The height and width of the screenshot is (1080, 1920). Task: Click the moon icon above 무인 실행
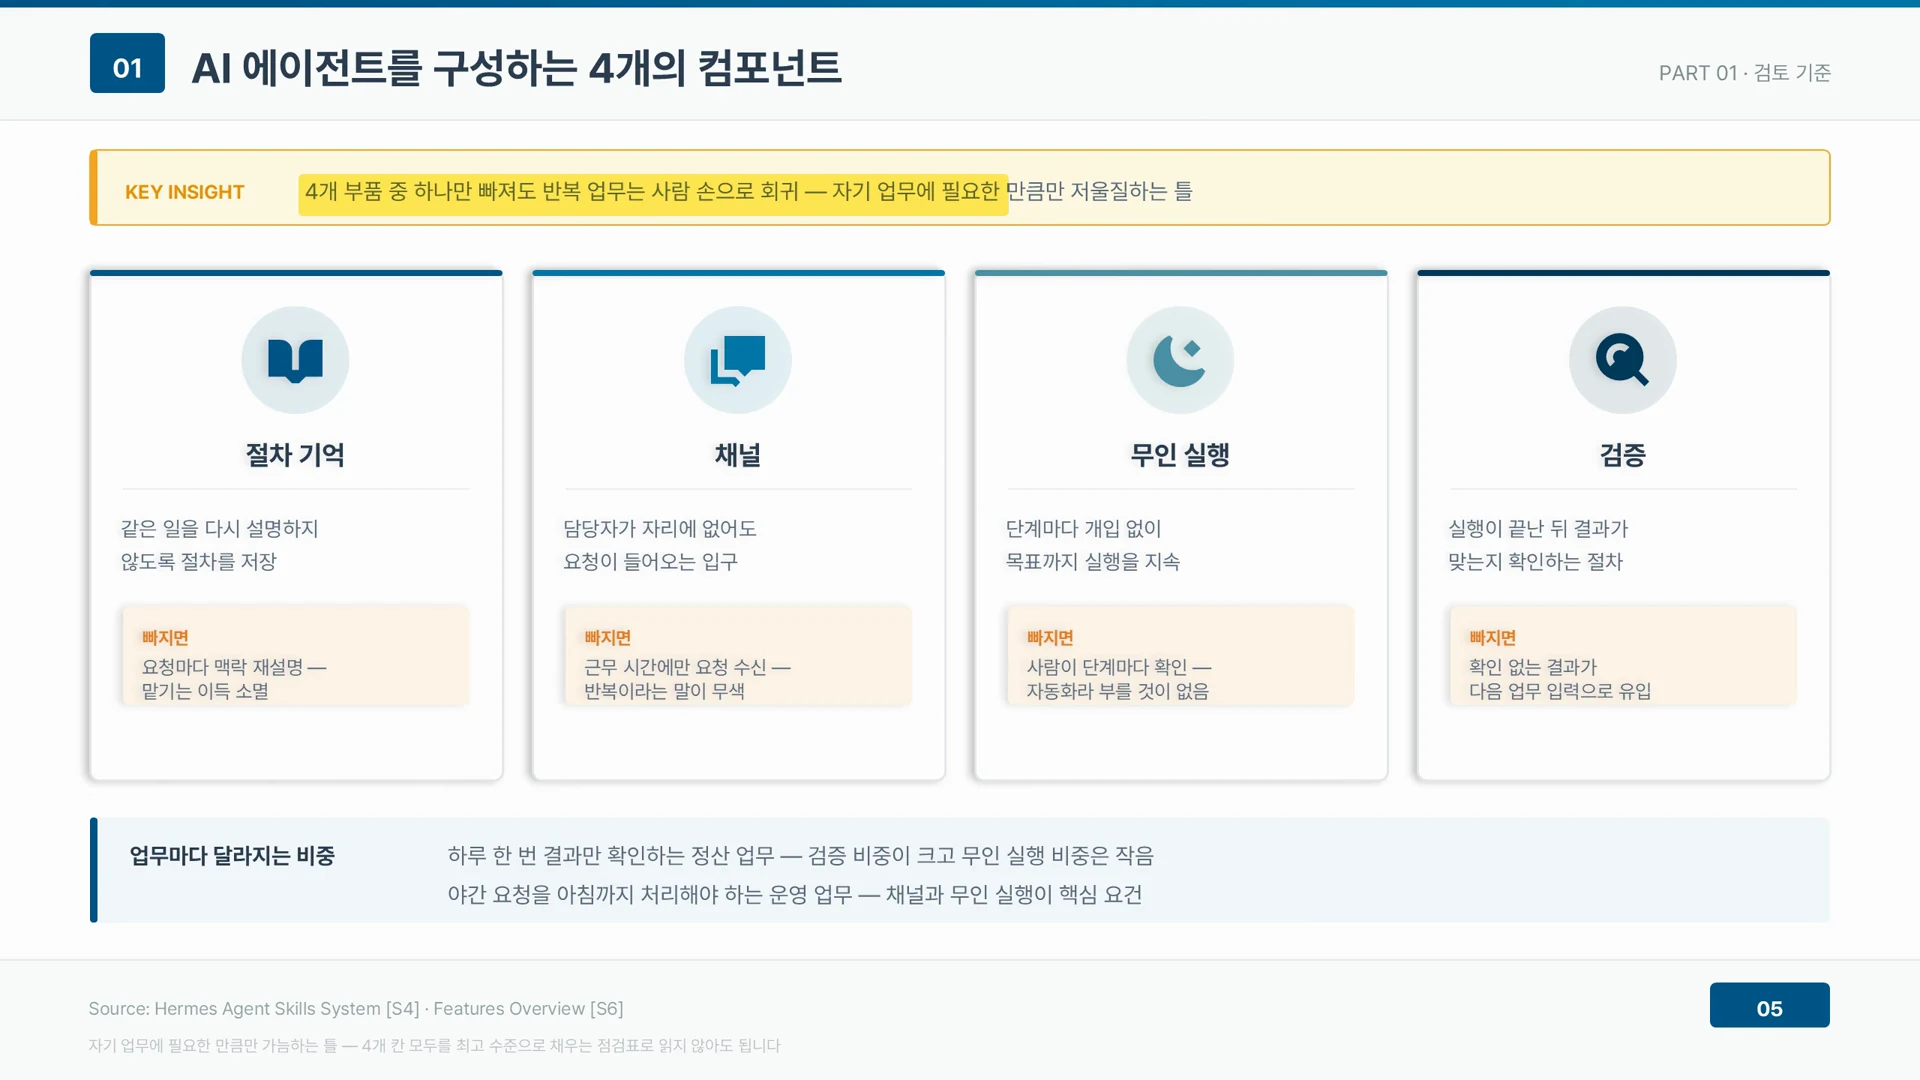(1180, 360)
